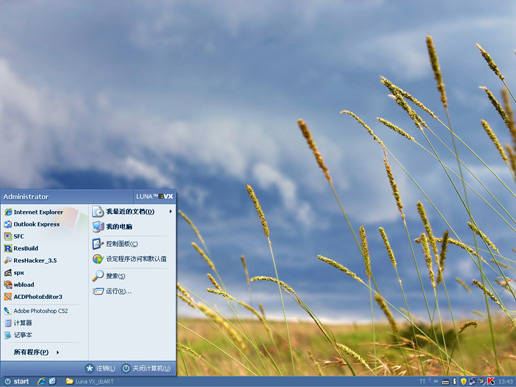The image size is (516, 387).
Task: Click the system clock showing 13:43
Action: (506, 381)
